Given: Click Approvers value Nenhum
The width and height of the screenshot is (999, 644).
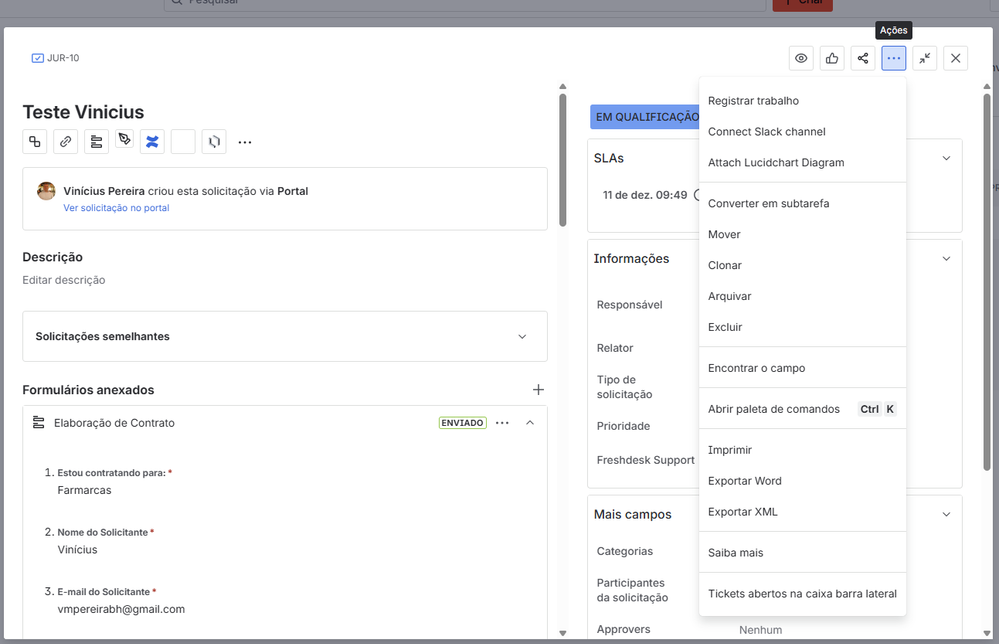Looking at the screenshot, I should pyautogui.click(x=761, y=630).
